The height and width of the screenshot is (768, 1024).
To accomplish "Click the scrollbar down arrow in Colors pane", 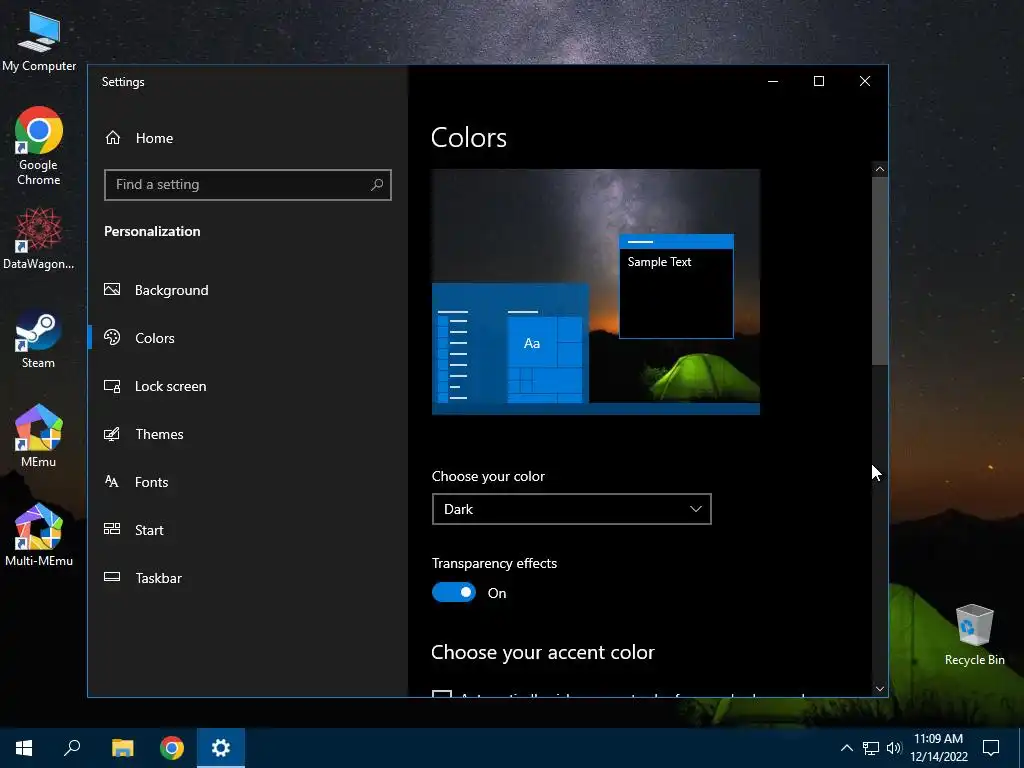I will tap(880, 689).
